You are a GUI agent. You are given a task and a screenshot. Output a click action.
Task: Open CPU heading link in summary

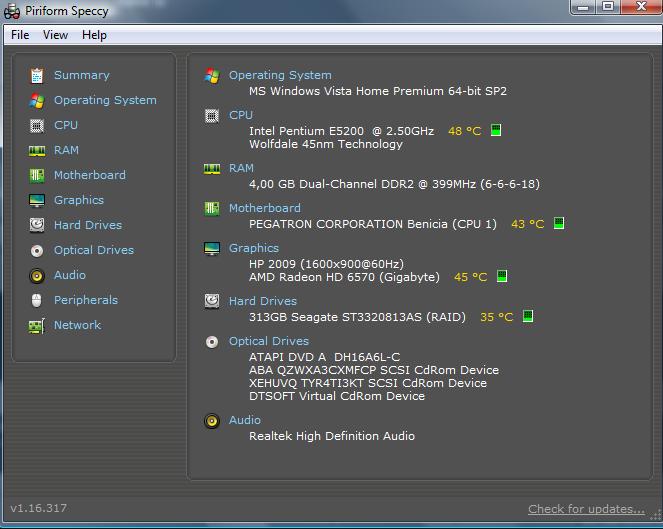[x=241, y=115]
